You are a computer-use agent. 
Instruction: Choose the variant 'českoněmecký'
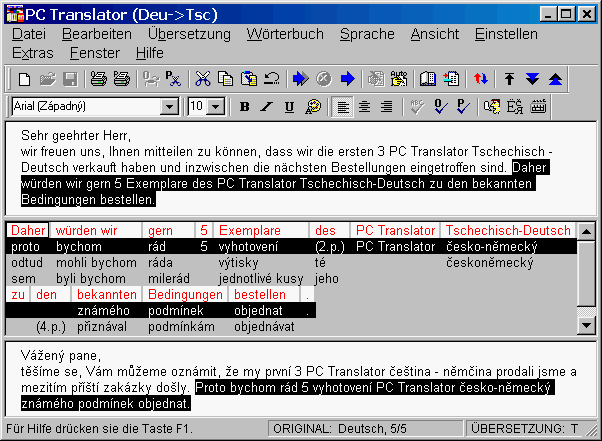pyautogui.click(x=490, y=263)
